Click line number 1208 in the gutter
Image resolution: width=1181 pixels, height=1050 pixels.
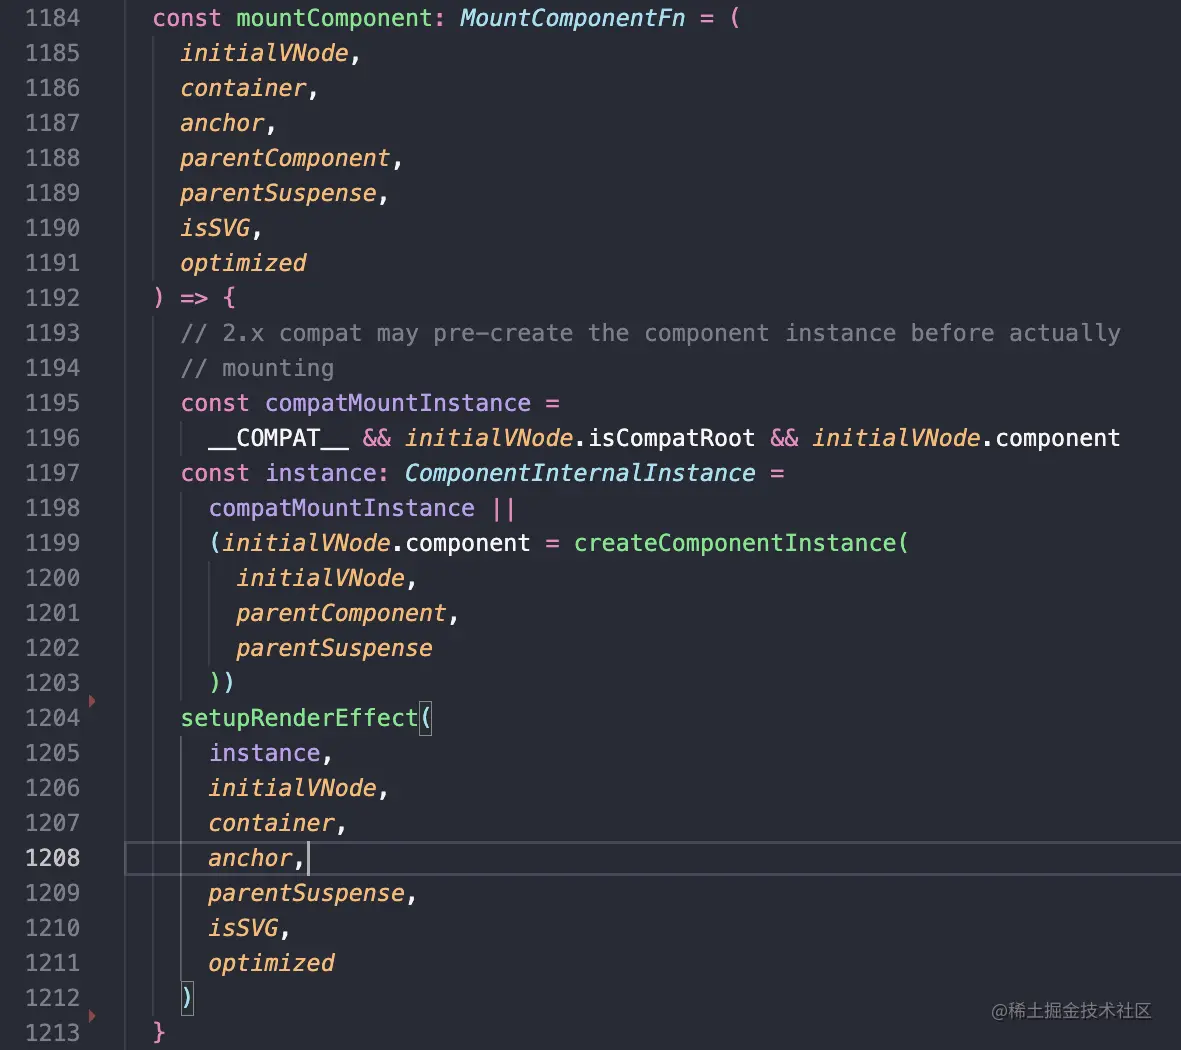[x=53, y=858]
